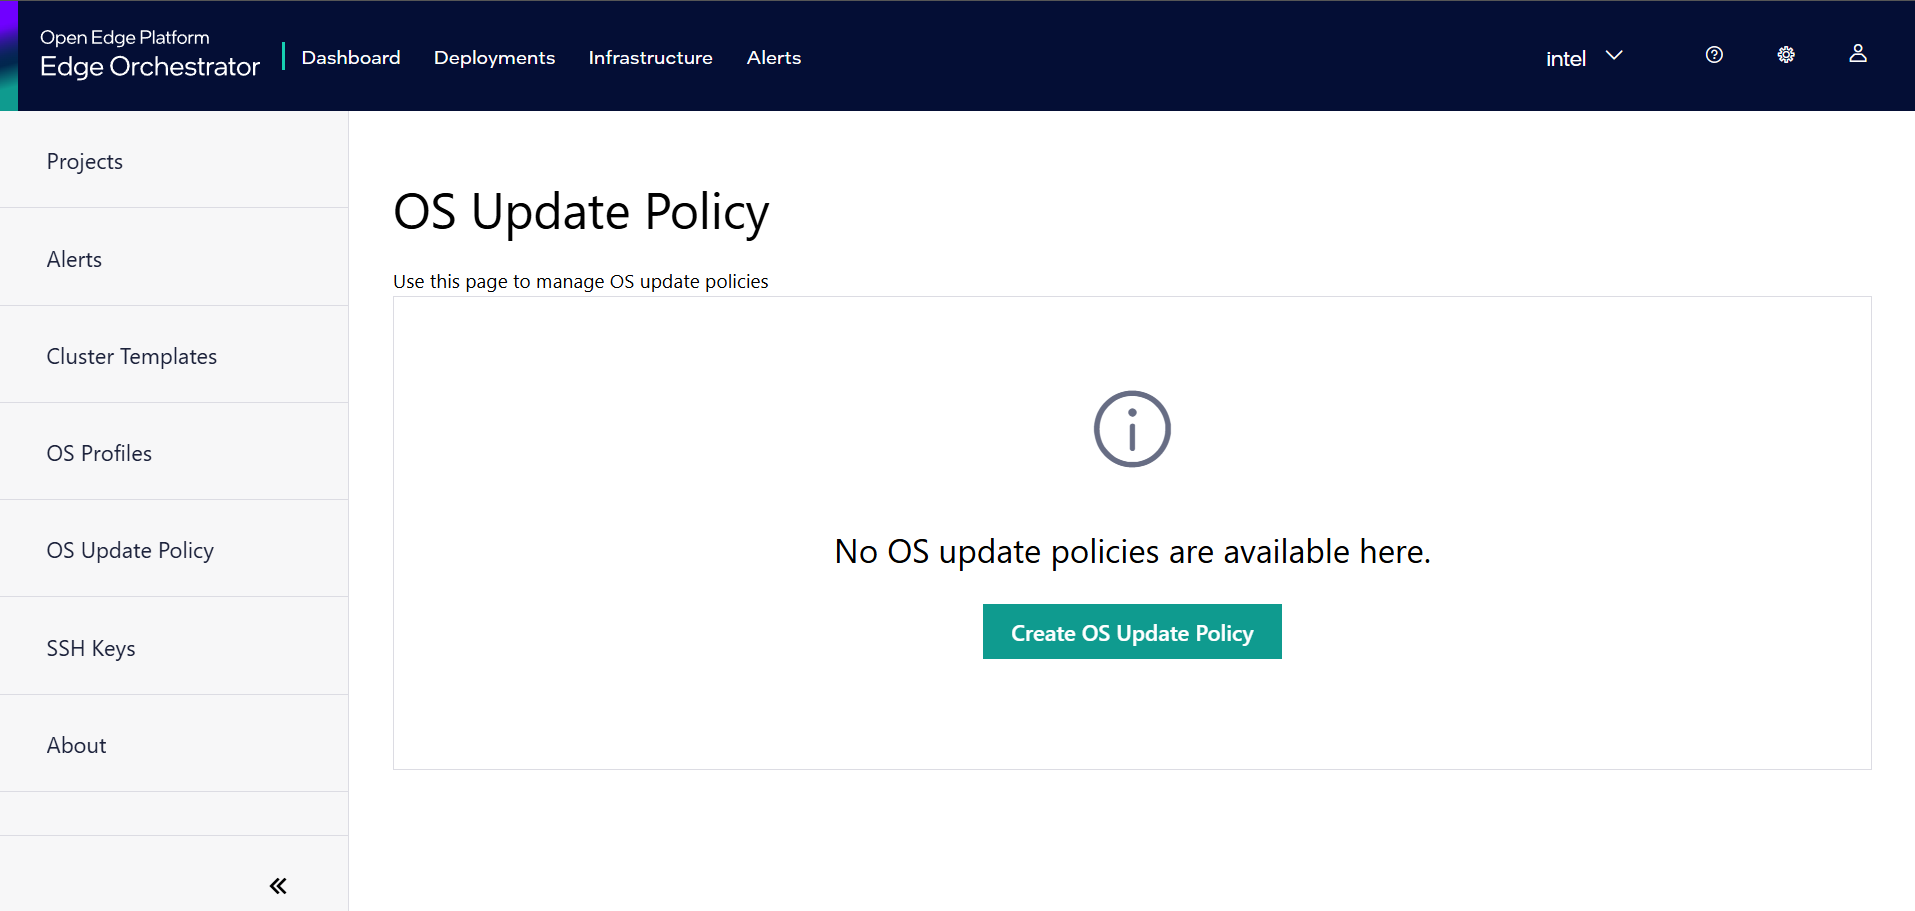The width and height of the screenshot is (1915, 911).
Task: Click the info circle icon above the empty message
Action: [x=1131, y=429]
